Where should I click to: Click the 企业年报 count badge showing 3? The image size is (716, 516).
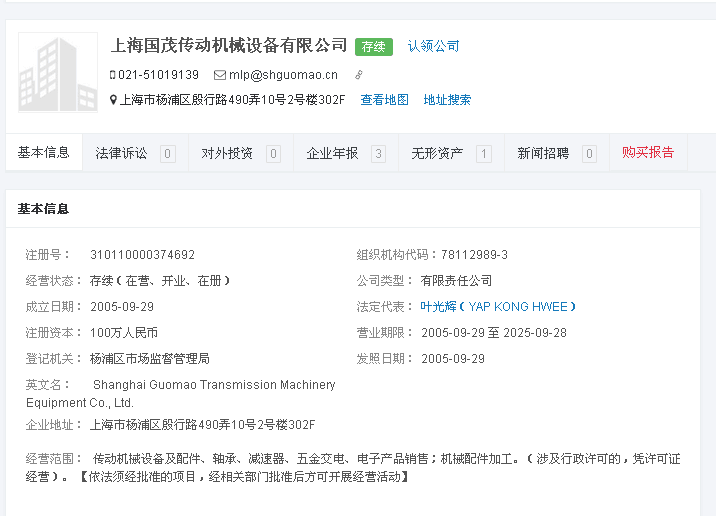click(x=378, y=154)
